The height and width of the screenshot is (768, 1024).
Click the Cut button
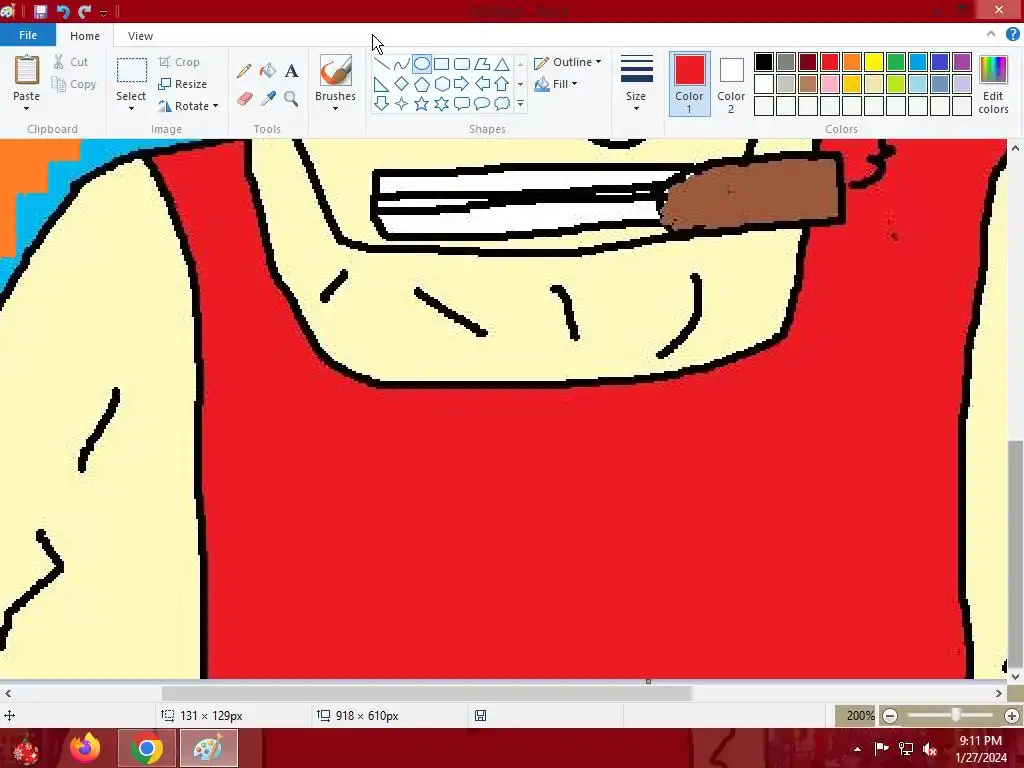[x=71, y=62]
